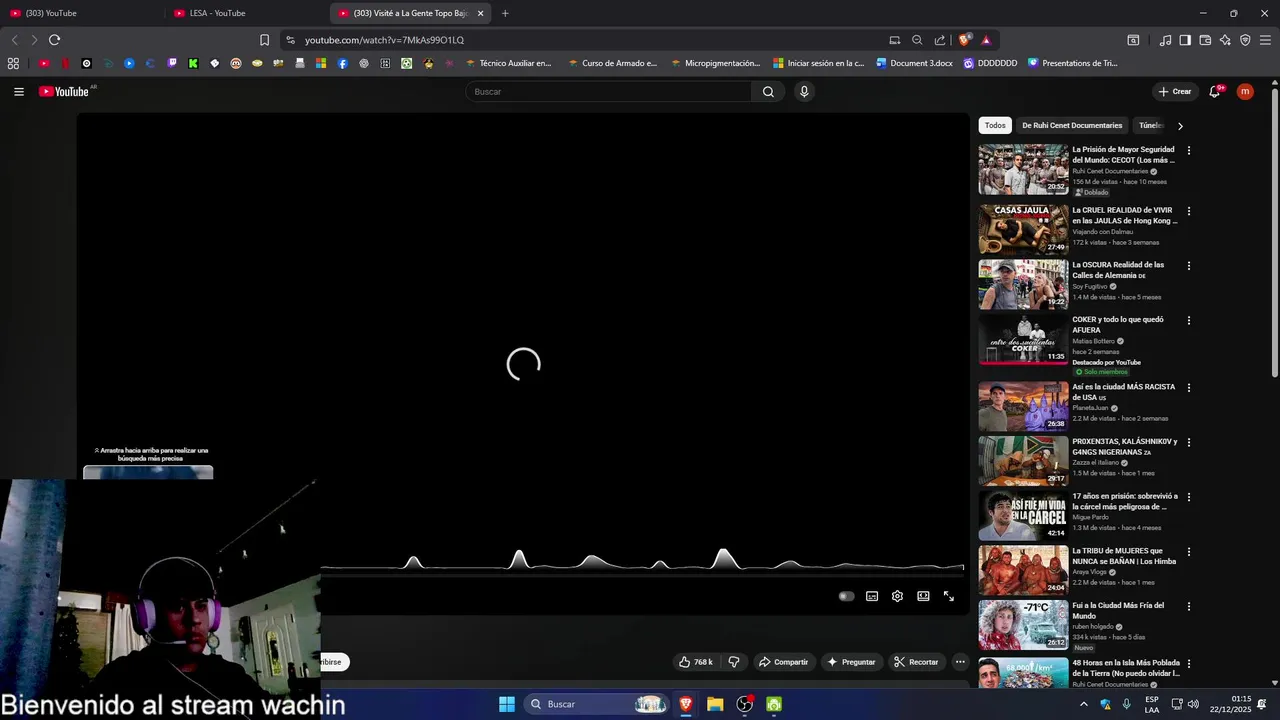Expand filter chips with the right chevron
Screen dimensions: 1280x720
click(x=1180, y=126)
